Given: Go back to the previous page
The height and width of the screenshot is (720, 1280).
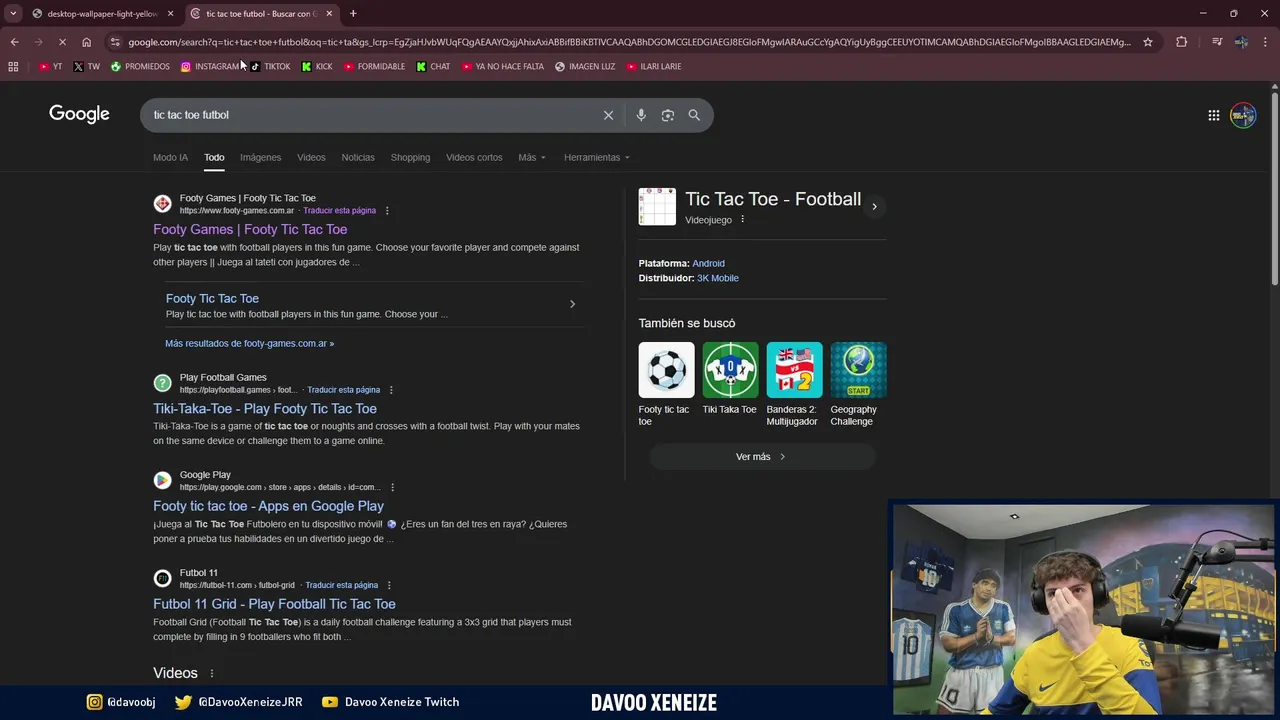Looking at the screenshot, I should tap(14, 42).
